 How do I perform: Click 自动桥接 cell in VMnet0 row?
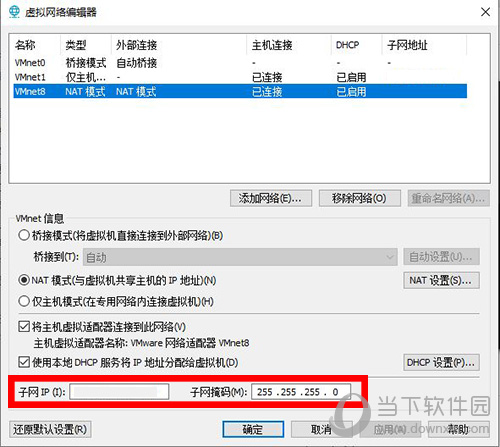coord(137,63)
